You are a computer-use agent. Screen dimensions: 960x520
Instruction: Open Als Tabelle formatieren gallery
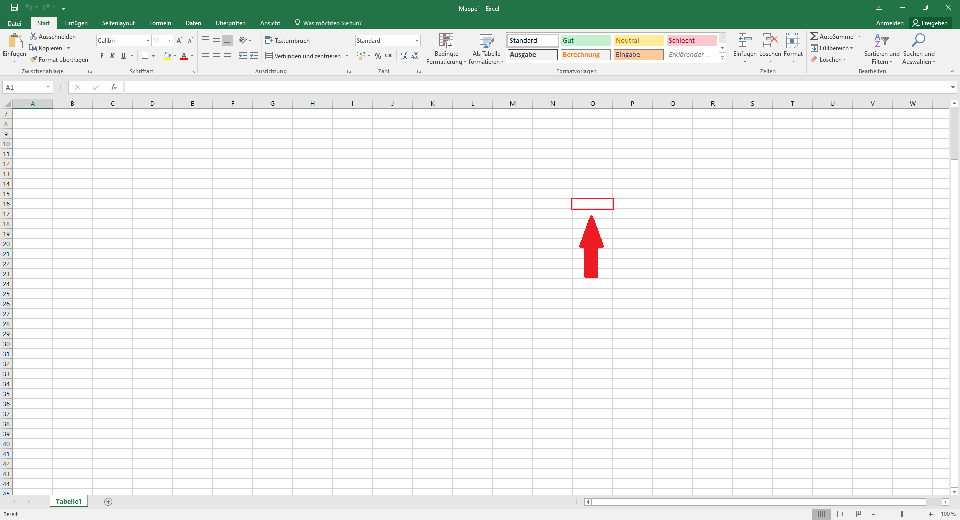point(486,48)
